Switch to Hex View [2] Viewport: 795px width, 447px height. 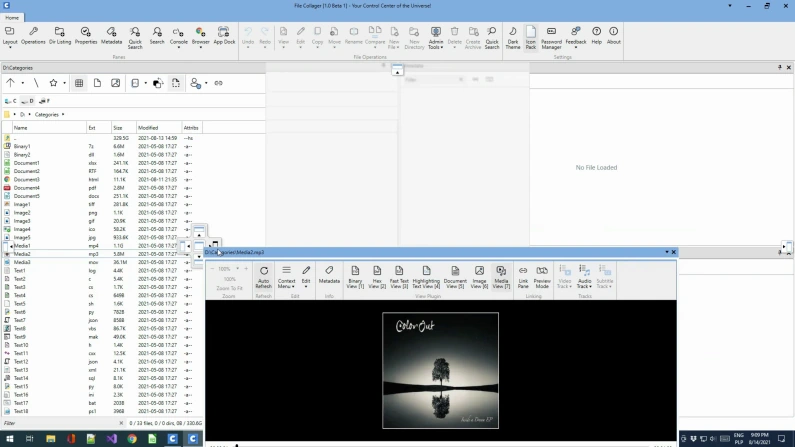click(377, 277)
